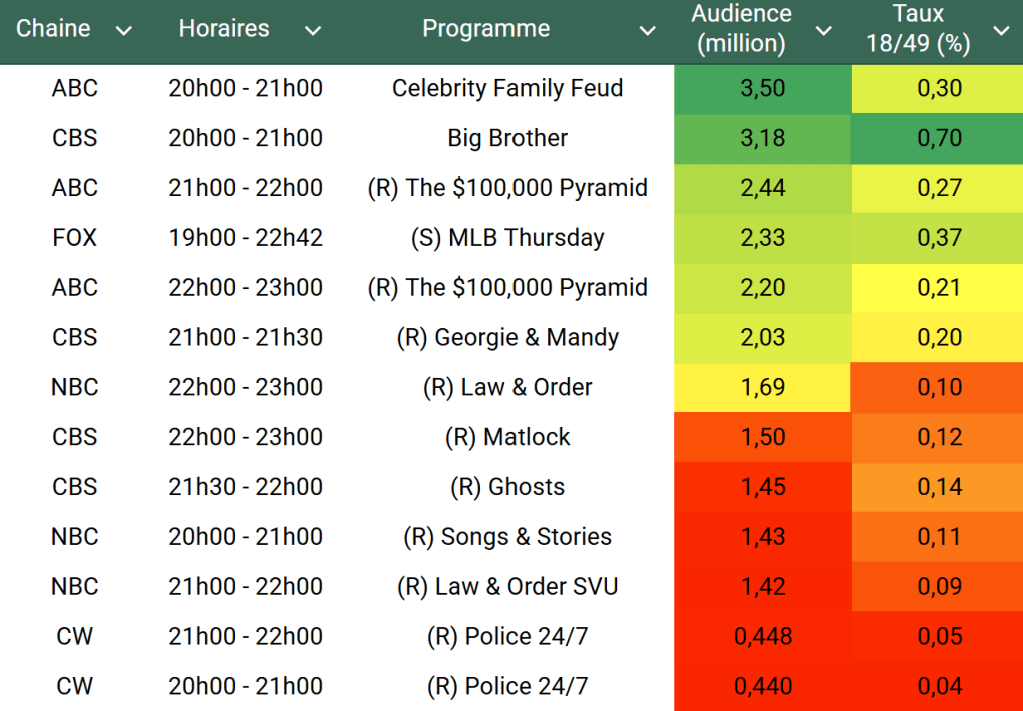Expand the Horaires column dropdown chevron
Image resolution: width=1023 pixels, height=711 pixels.
313,31
